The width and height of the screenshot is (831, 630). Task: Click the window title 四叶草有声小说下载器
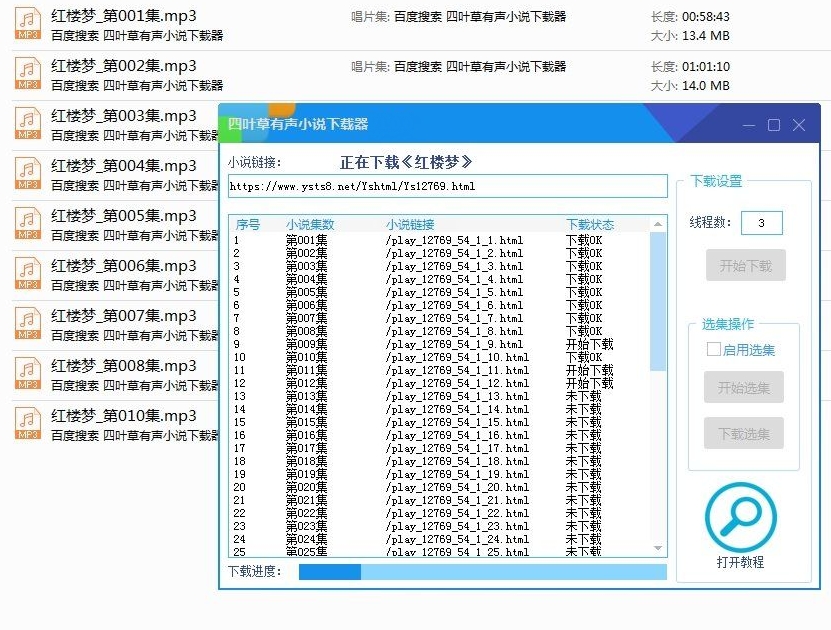[298, 124]
